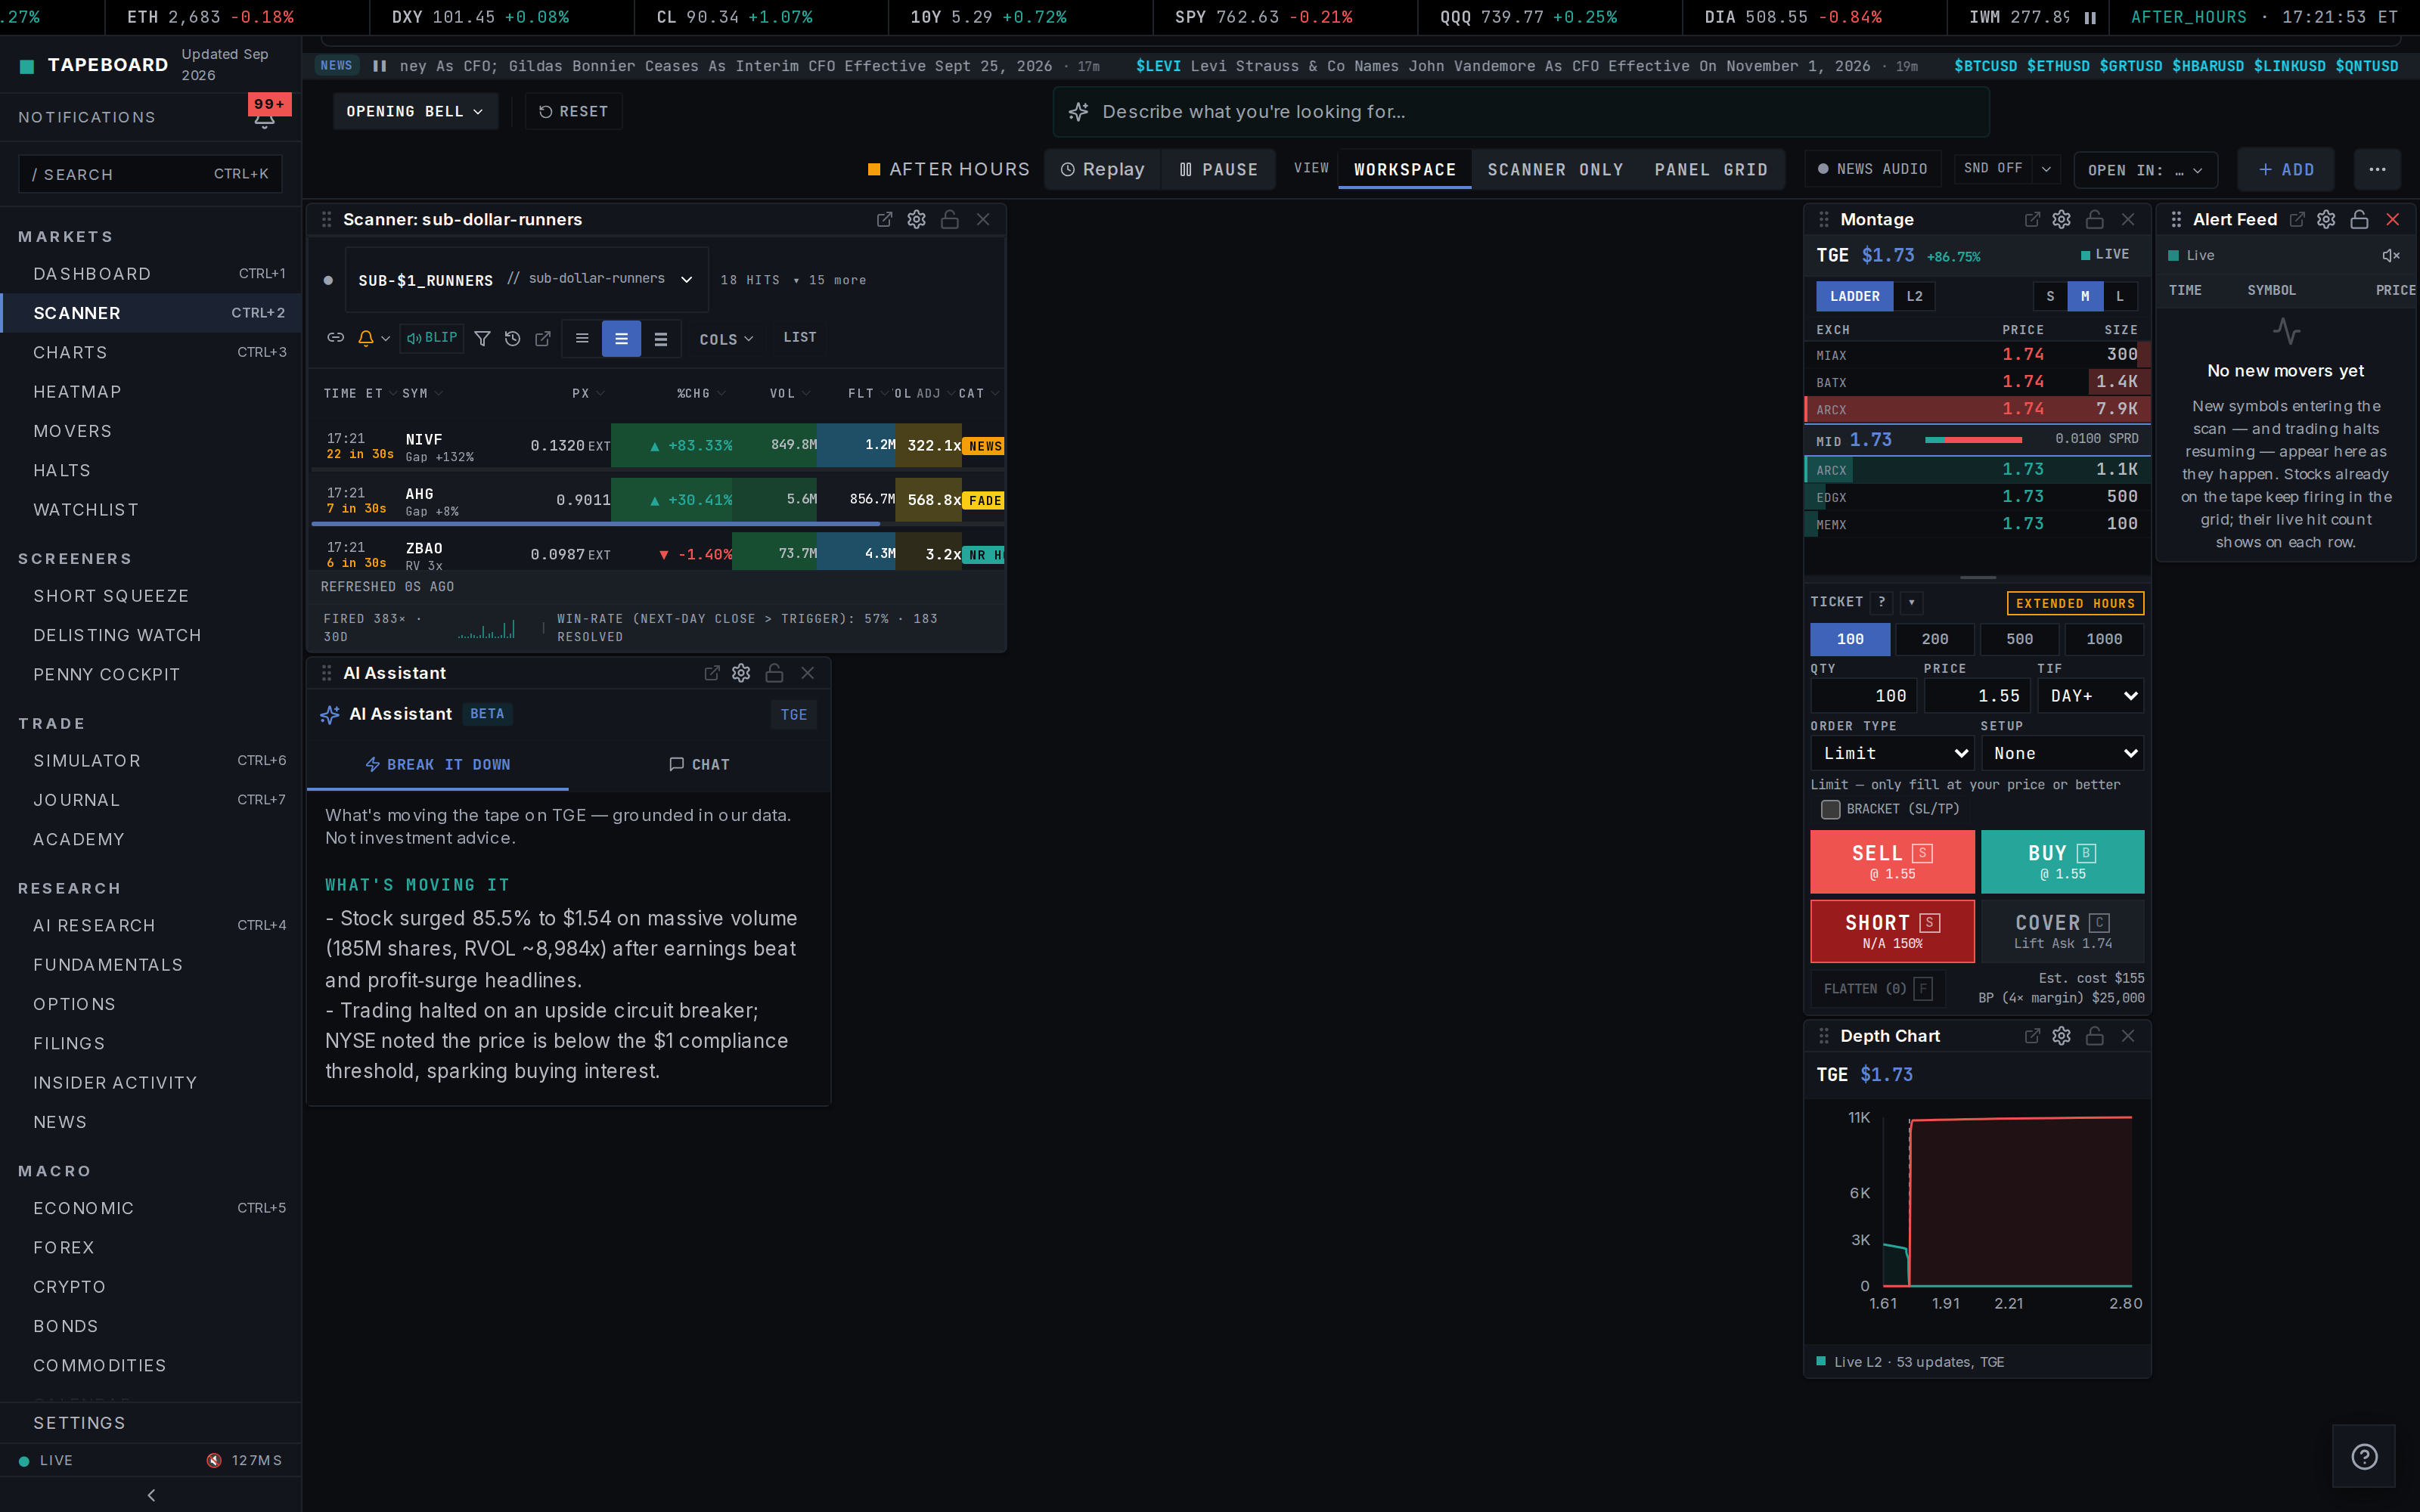Open Montage panel settings gear
This screenshot has height=1512, width=2420.
point(2061,219)
